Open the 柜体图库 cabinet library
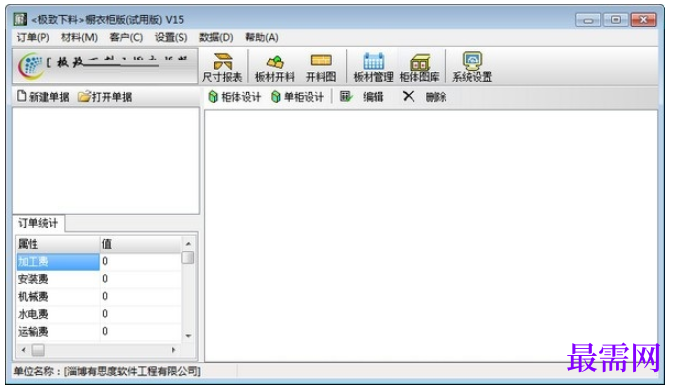 coord(419,67)
